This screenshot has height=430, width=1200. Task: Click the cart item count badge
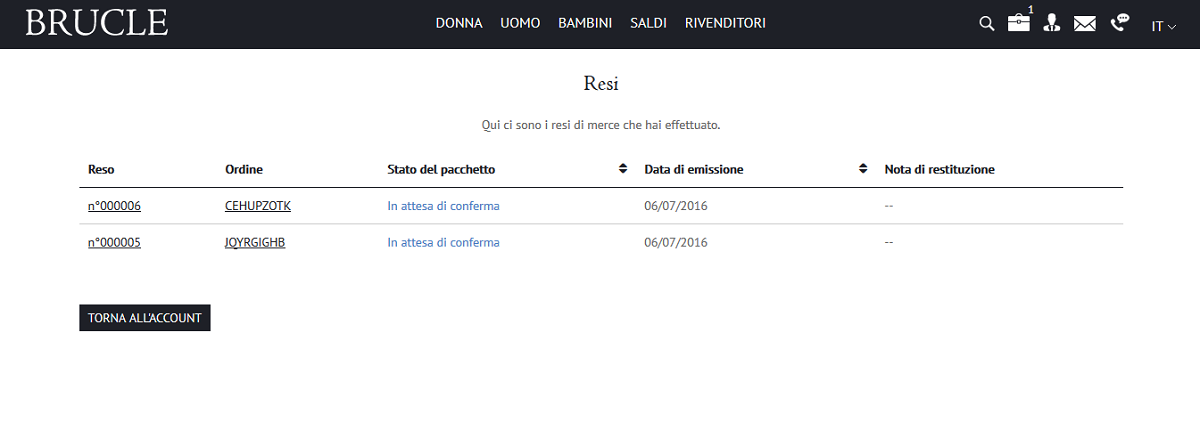[1030, 9]
